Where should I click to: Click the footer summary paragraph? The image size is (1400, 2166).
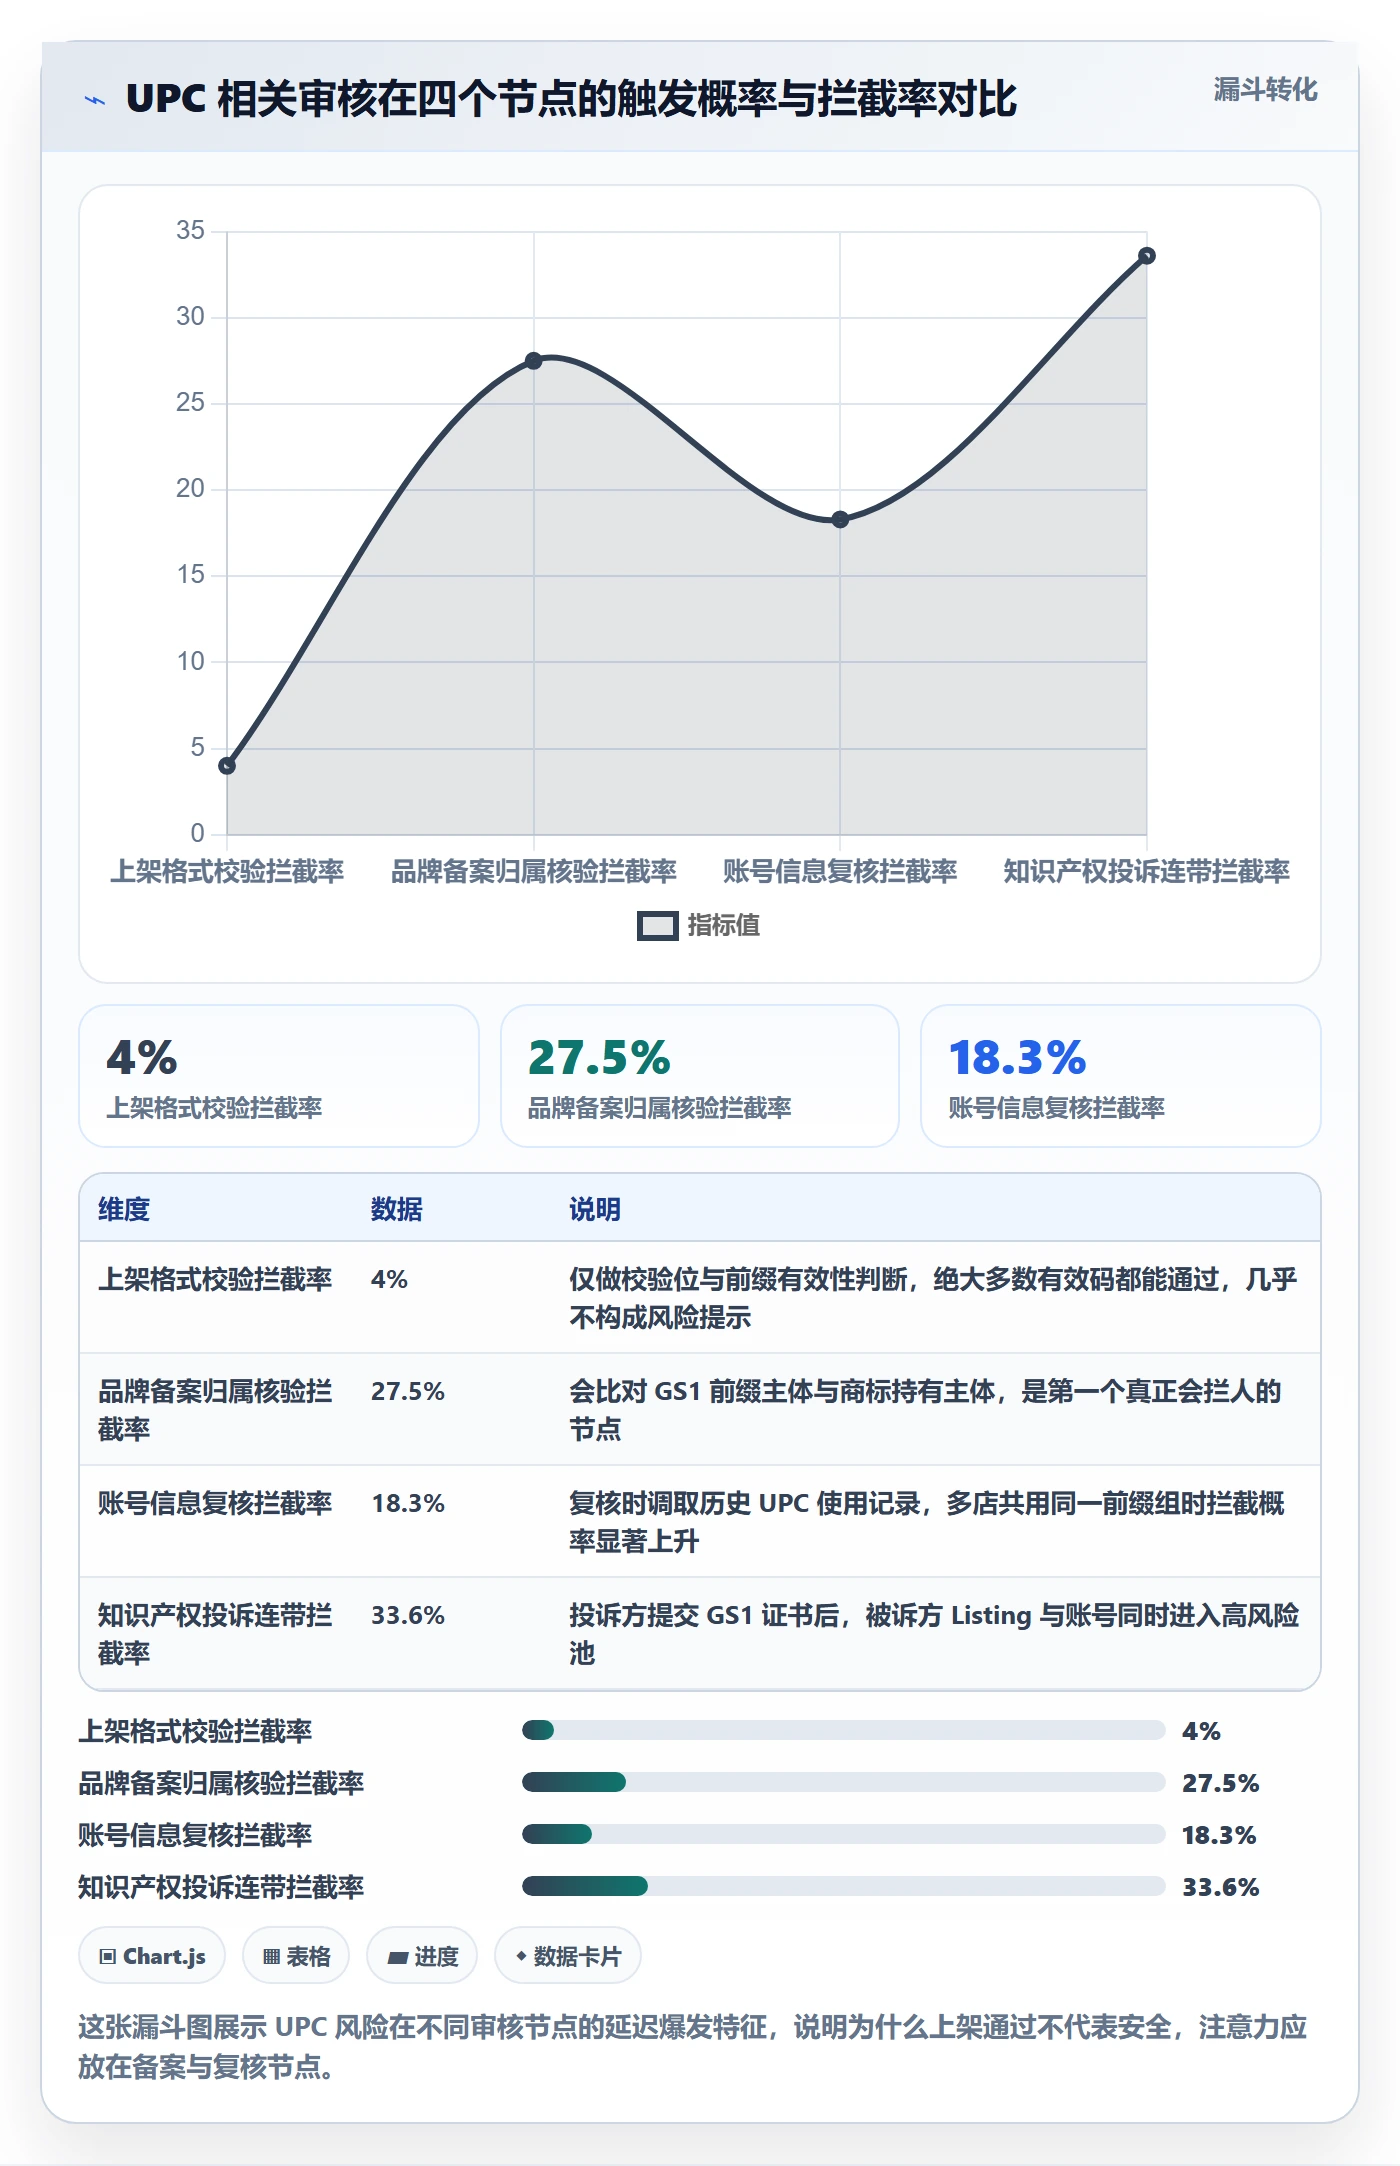coord(693,2046)
